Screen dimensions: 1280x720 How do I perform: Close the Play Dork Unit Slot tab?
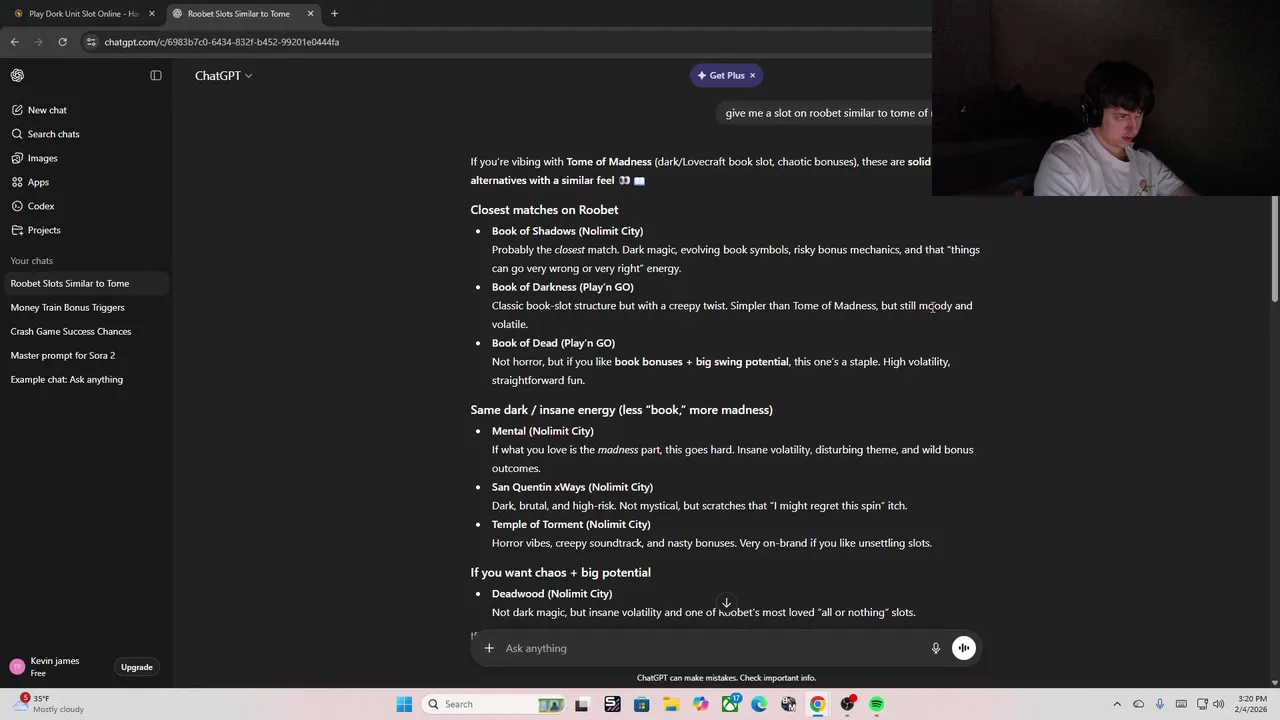152,13
